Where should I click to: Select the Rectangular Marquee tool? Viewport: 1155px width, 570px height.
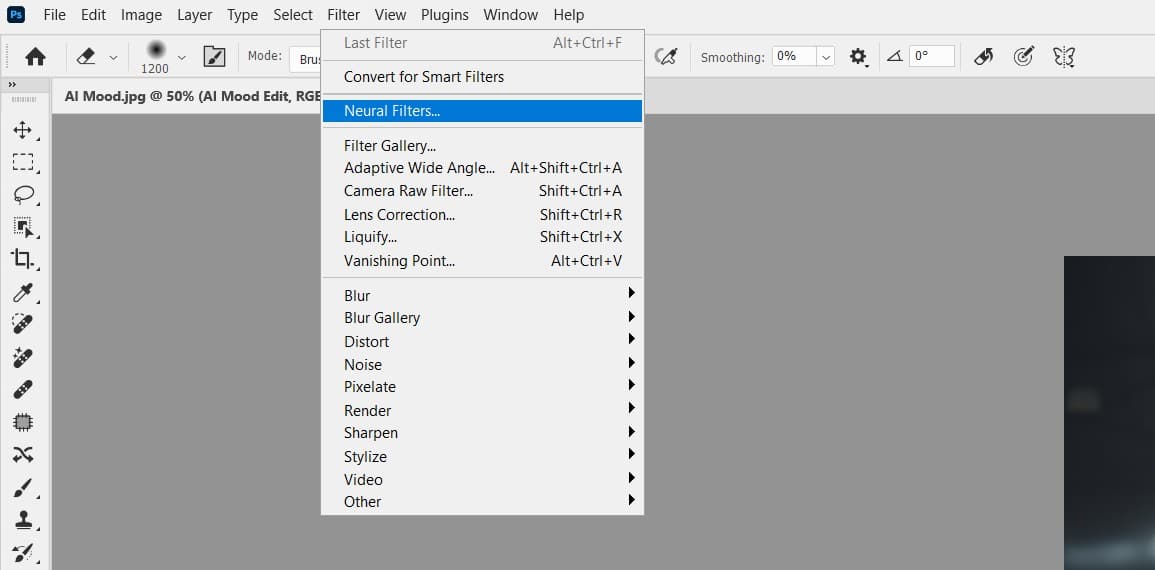23,162
